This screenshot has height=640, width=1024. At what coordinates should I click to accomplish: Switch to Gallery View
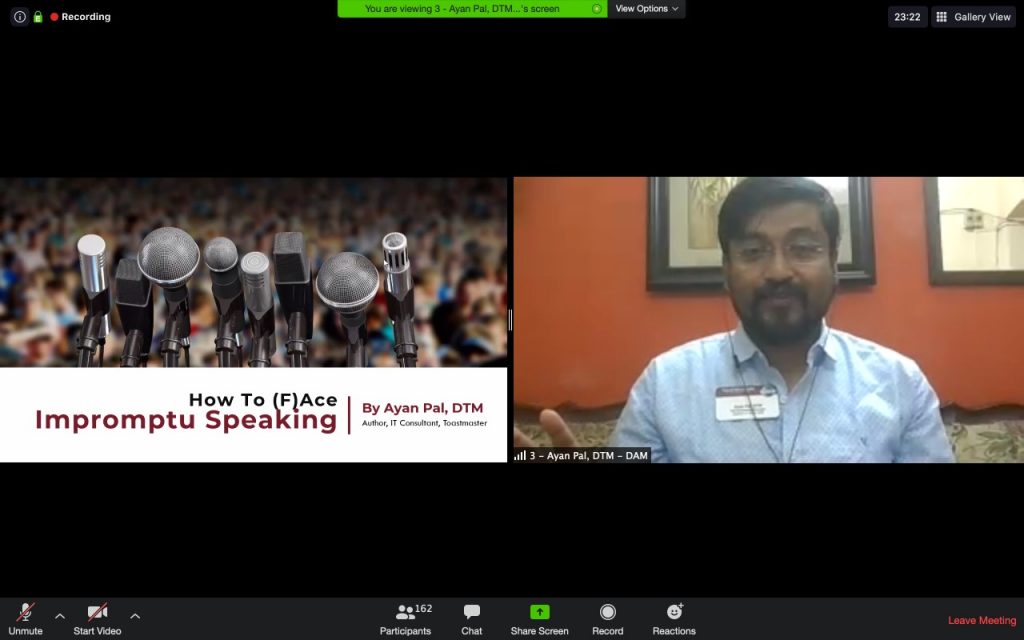pos(973,17)
